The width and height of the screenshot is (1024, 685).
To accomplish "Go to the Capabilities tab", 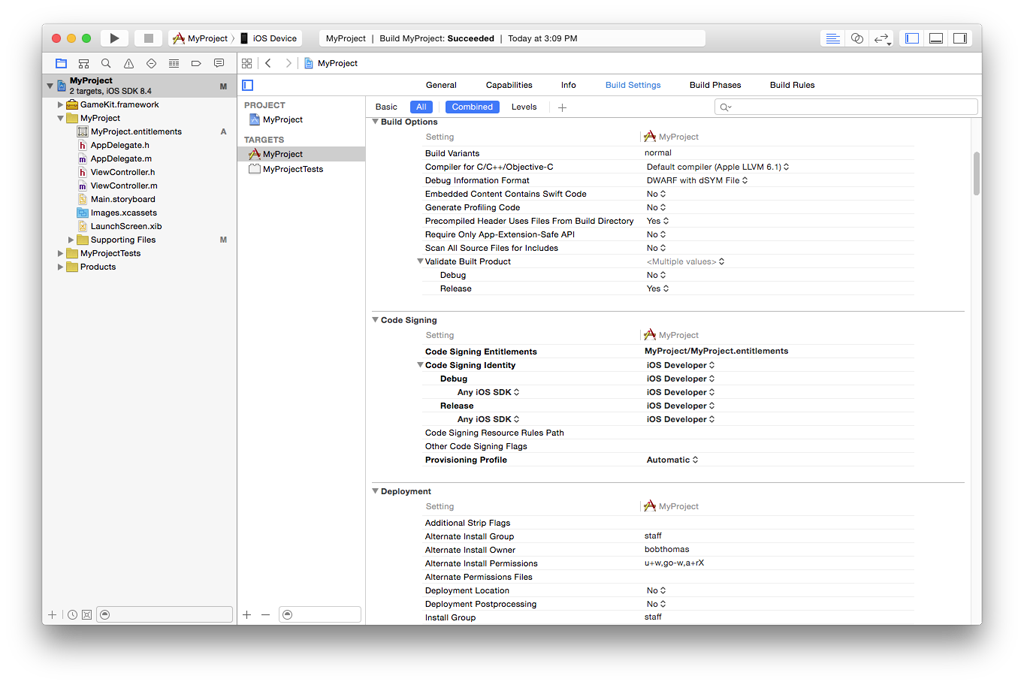I will point(509,85).
